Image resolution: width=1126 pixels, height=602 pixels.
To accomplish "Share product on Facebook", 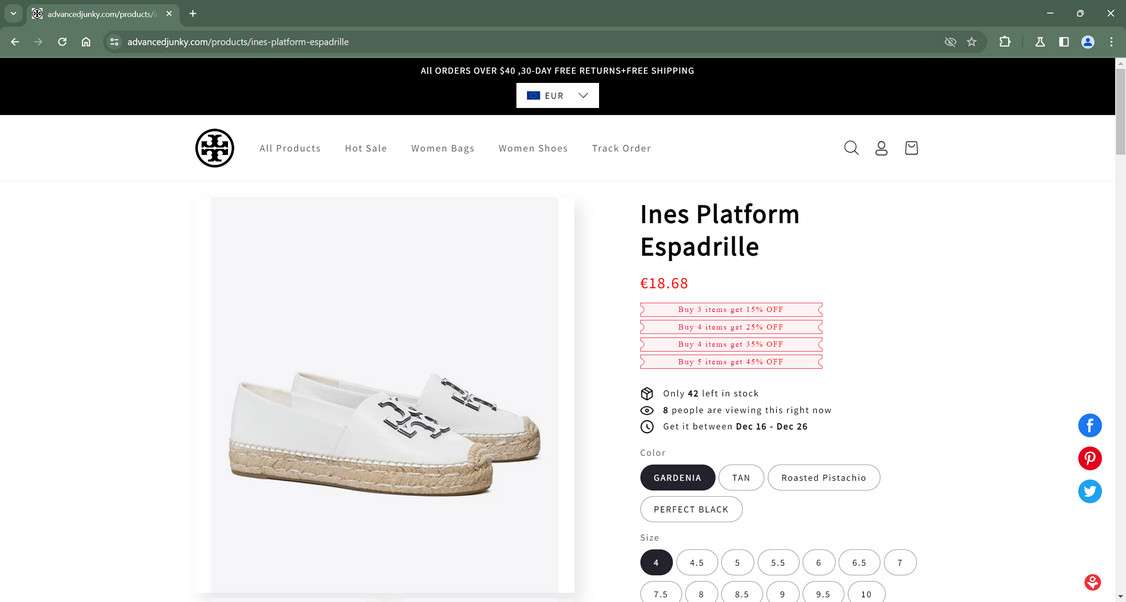I will 1089,425.
